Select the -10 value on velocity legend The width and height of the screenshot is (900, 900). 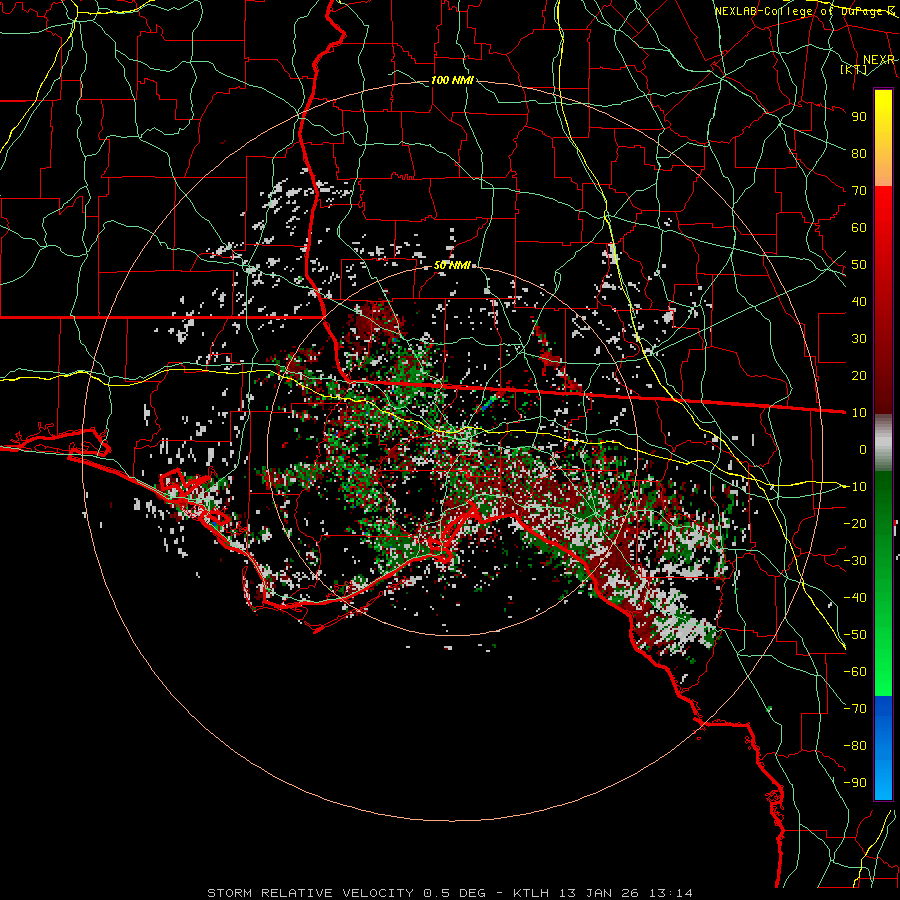(855, 487)
